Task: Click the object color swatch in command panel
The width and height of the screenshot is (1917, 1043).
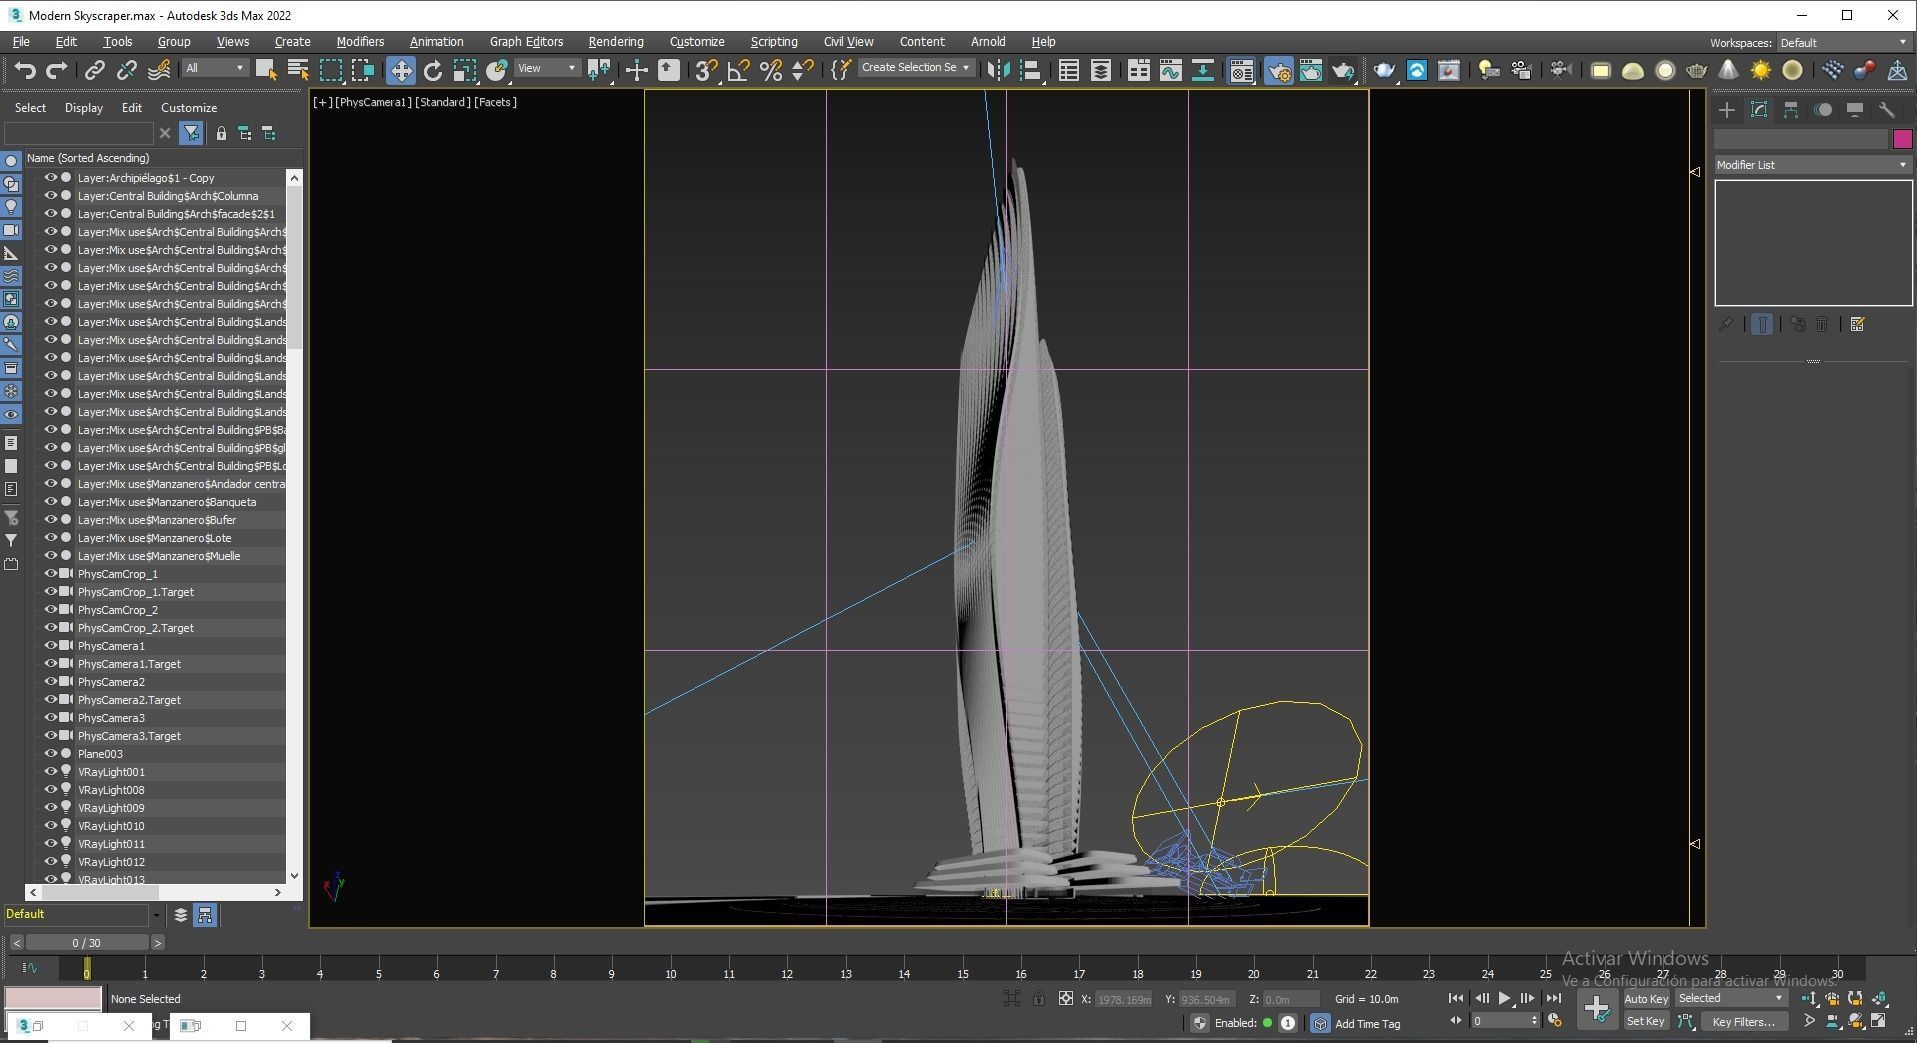Action: click(x=1901, y=139)
